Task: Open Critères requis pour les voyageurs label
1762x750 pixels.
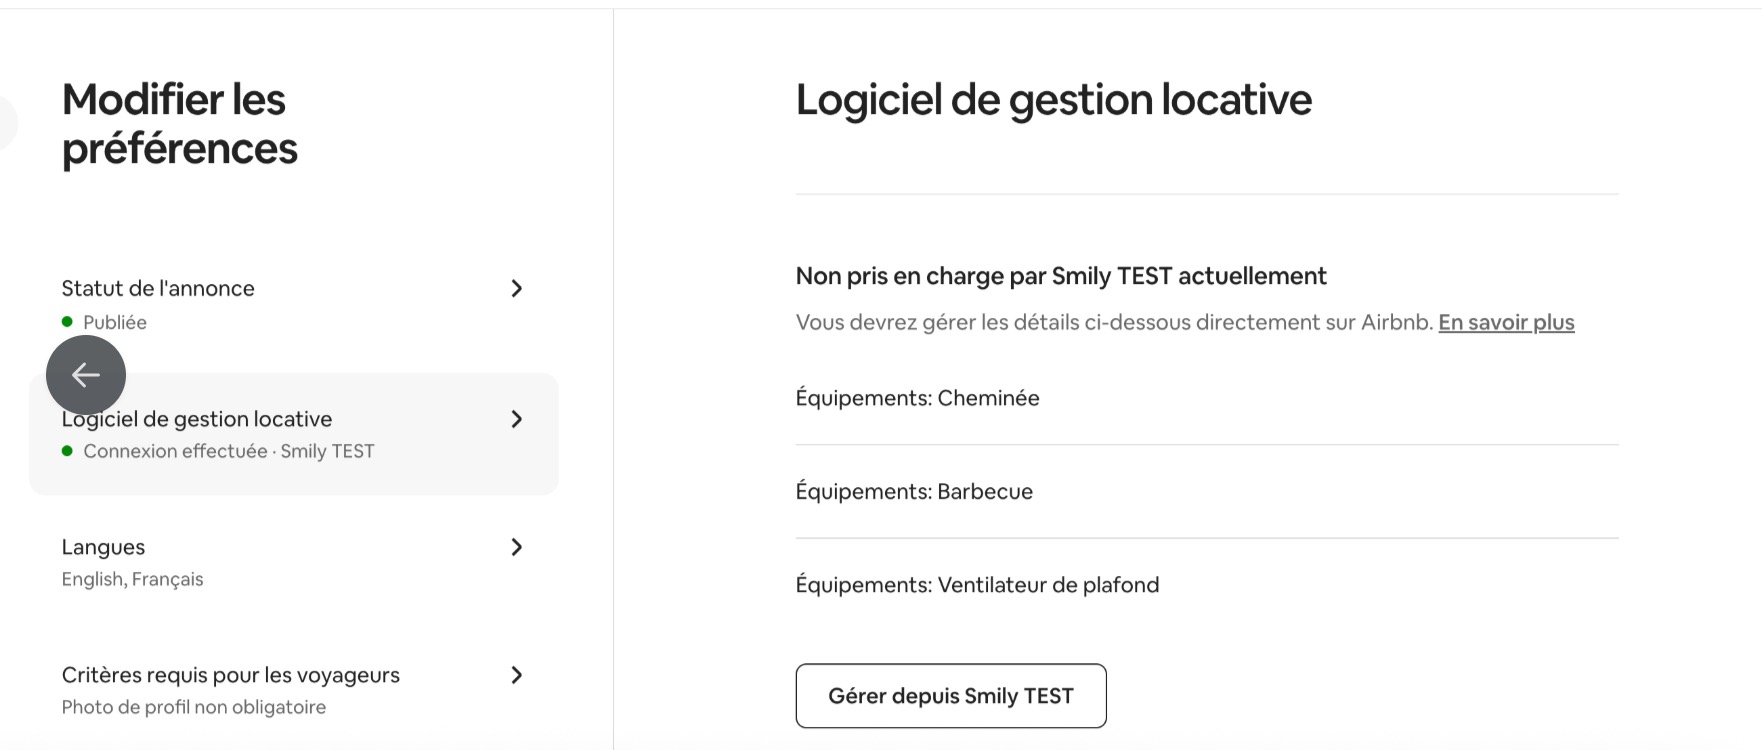Action: [230, 675]
